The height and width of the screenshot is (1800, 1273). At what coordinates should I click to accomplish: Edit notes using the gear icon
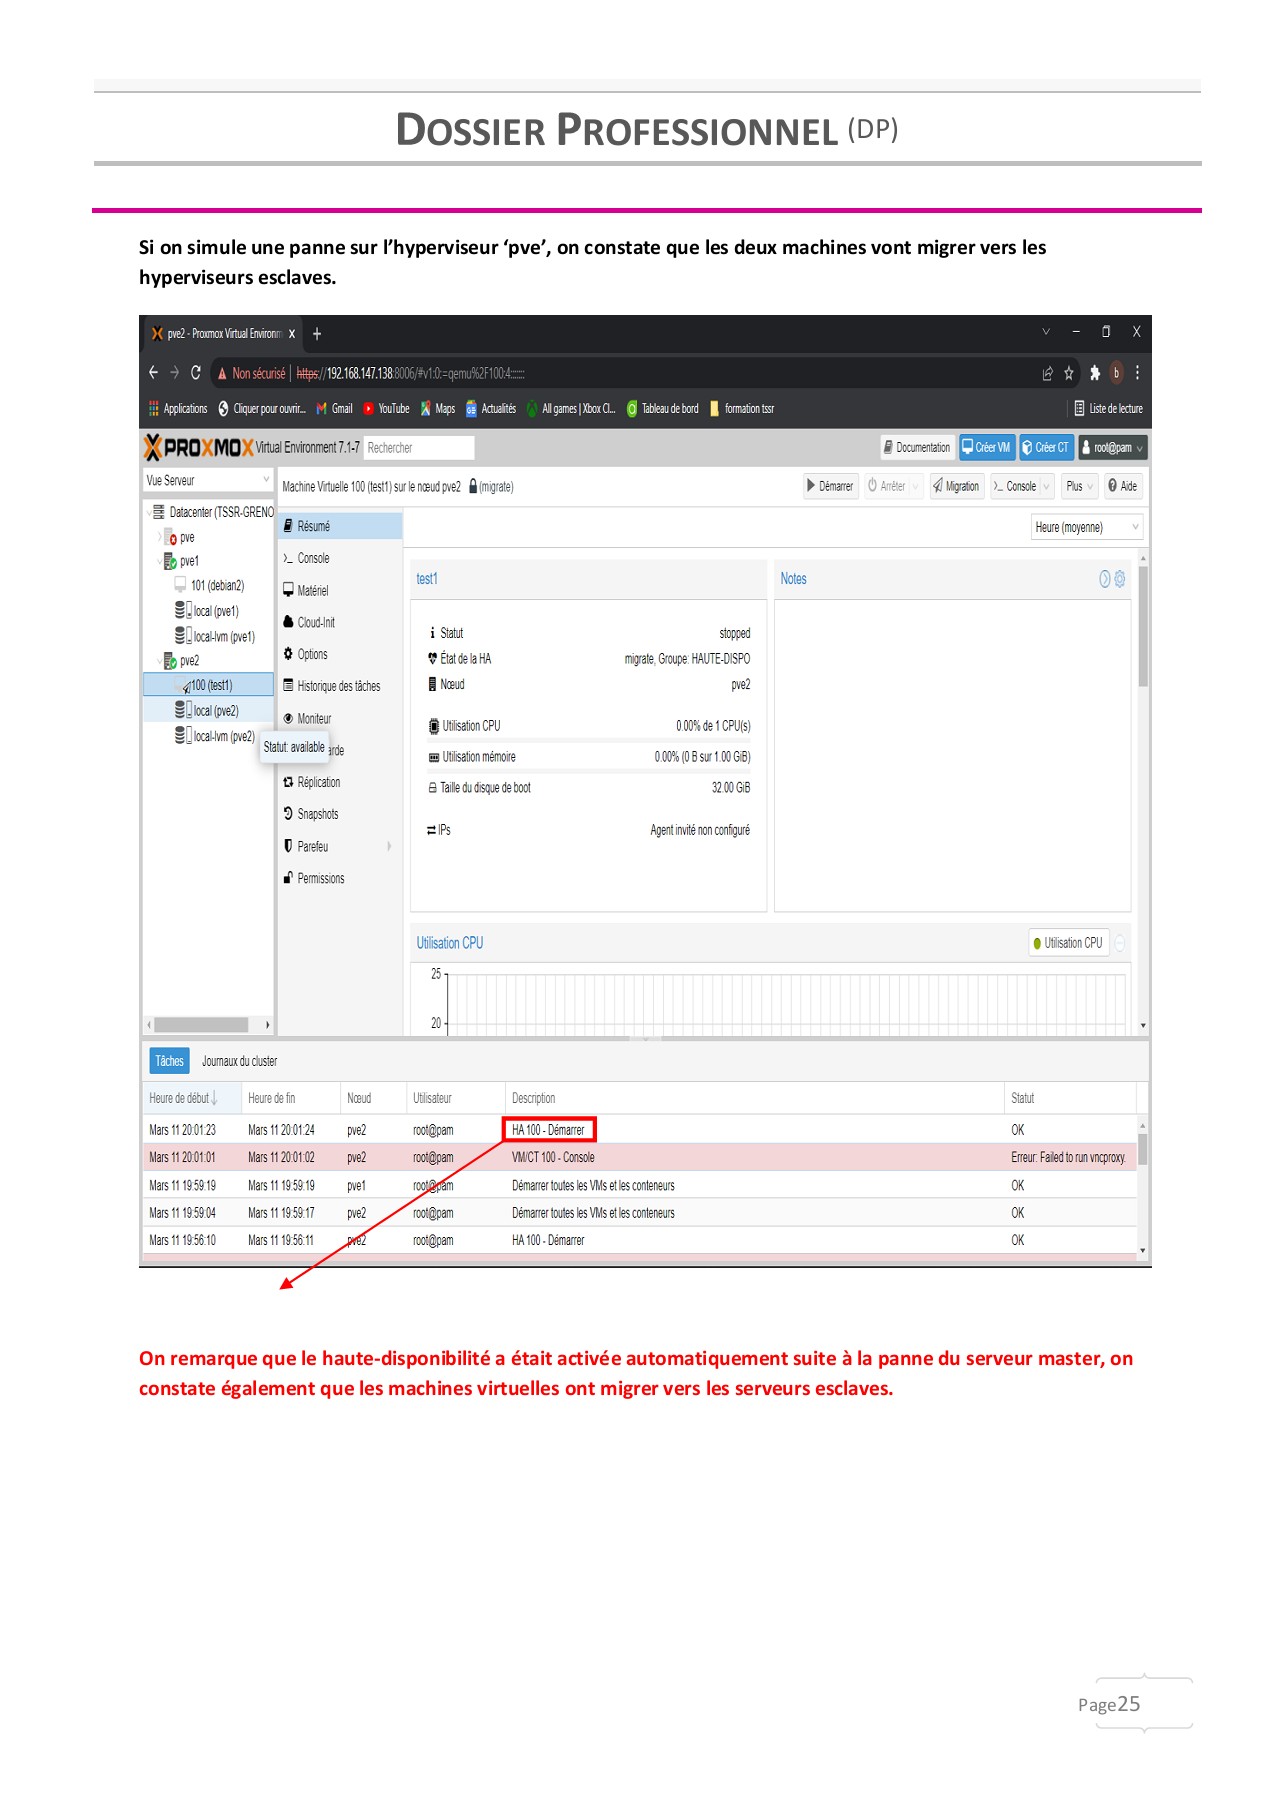[1119, 579]
